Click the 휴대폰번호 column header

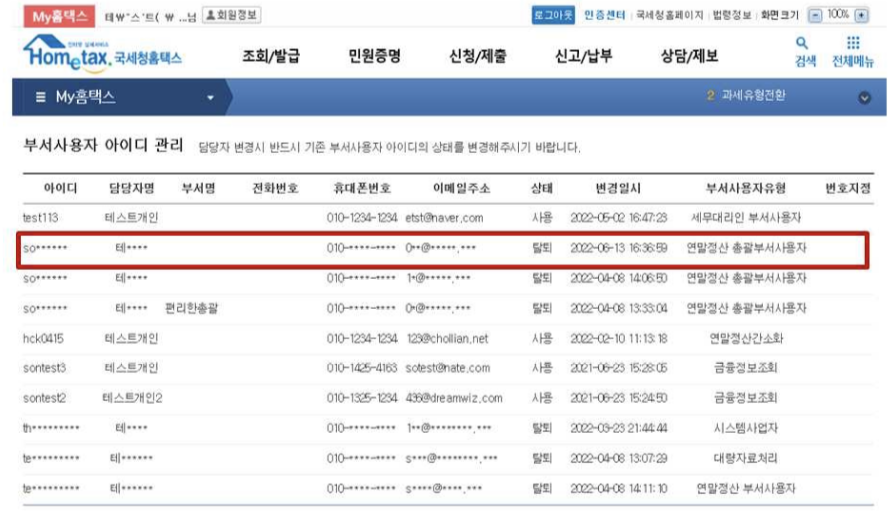[362, 188]
